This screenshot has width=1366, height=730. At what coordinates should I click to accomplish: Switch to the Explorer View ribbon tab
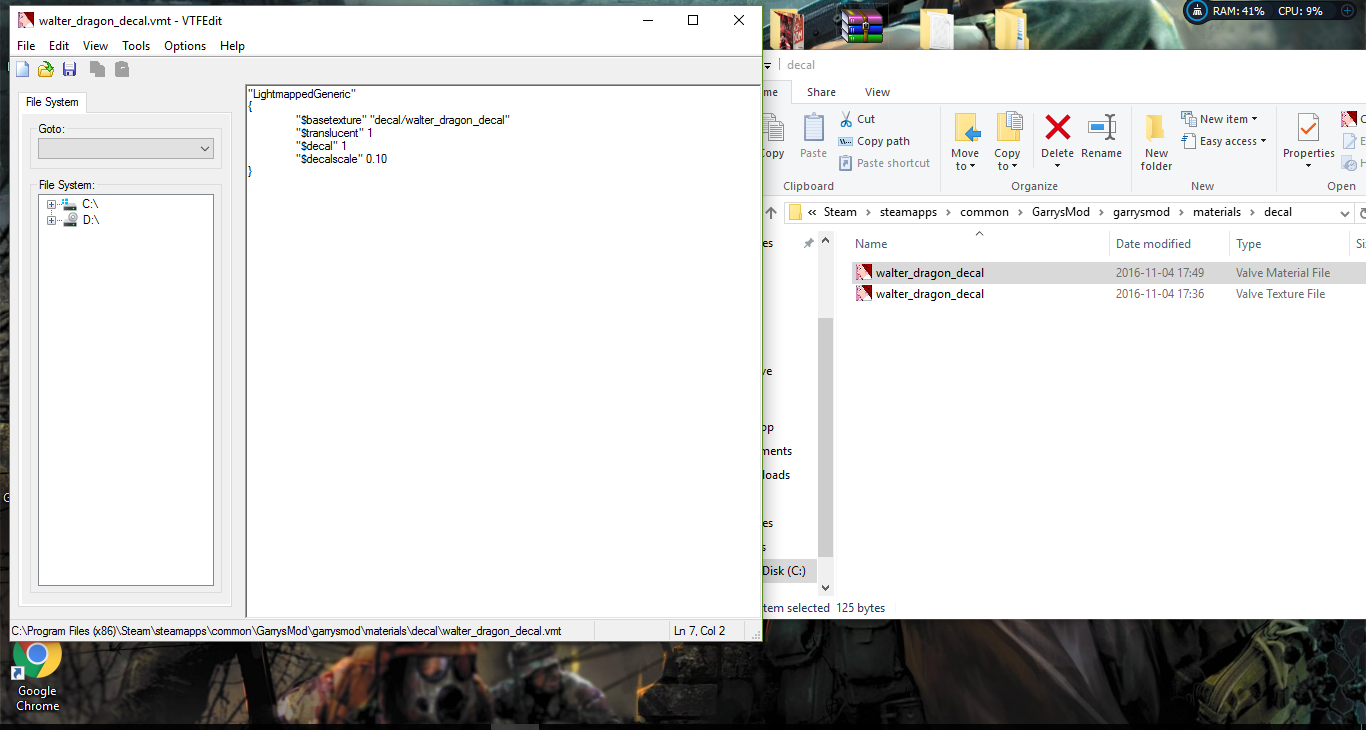[x=877, y=92]
